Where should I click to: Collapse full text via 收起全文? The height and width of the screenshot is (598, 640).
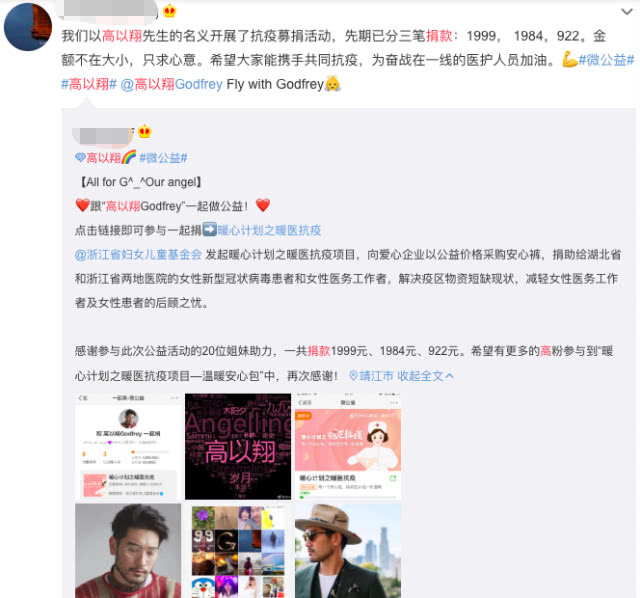(x=425, y=376)
